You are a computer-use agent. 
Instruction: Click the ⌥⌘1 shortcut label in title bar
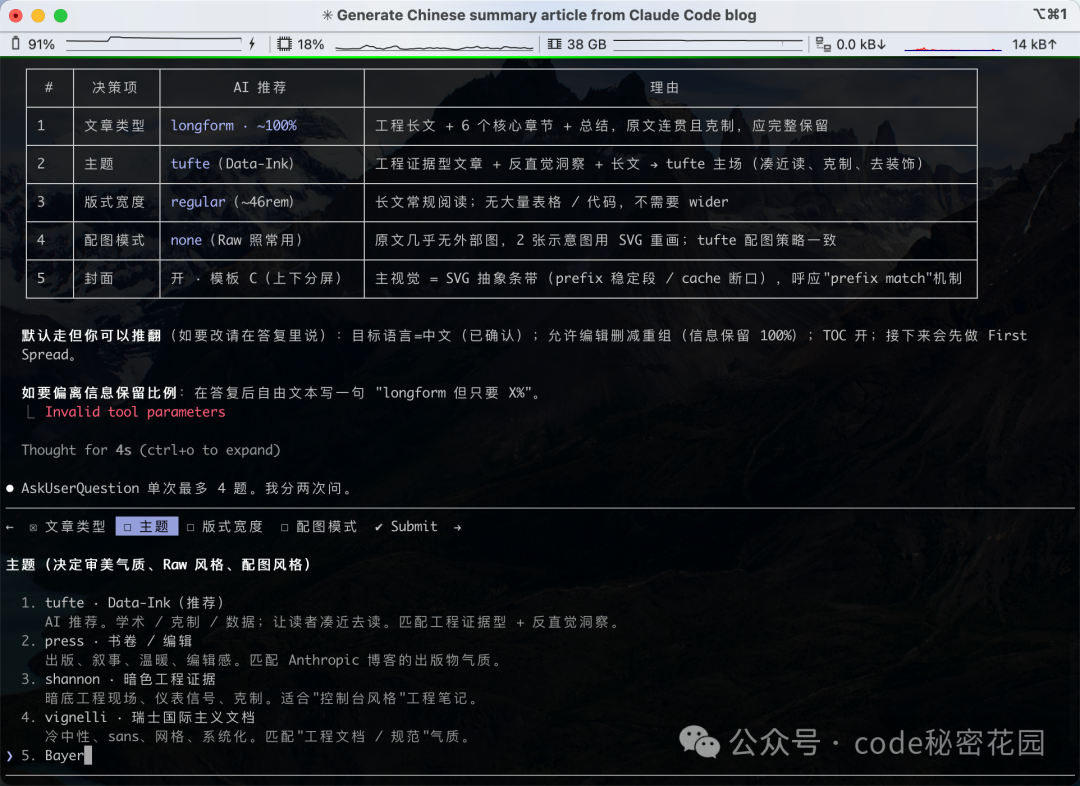coord(1050,14)
